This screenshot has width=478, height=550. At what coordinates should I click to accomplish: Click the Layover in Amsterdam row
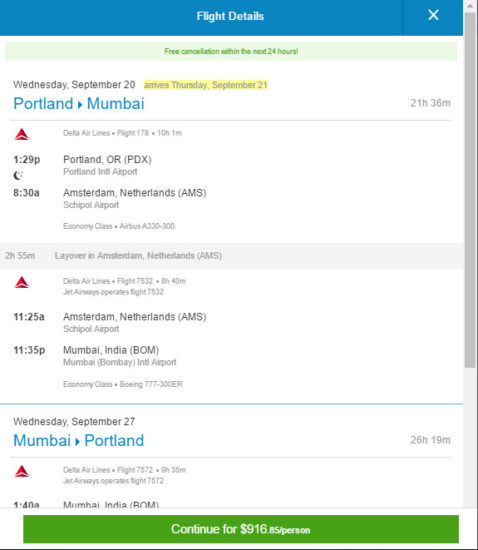click(x=231, y=256)
